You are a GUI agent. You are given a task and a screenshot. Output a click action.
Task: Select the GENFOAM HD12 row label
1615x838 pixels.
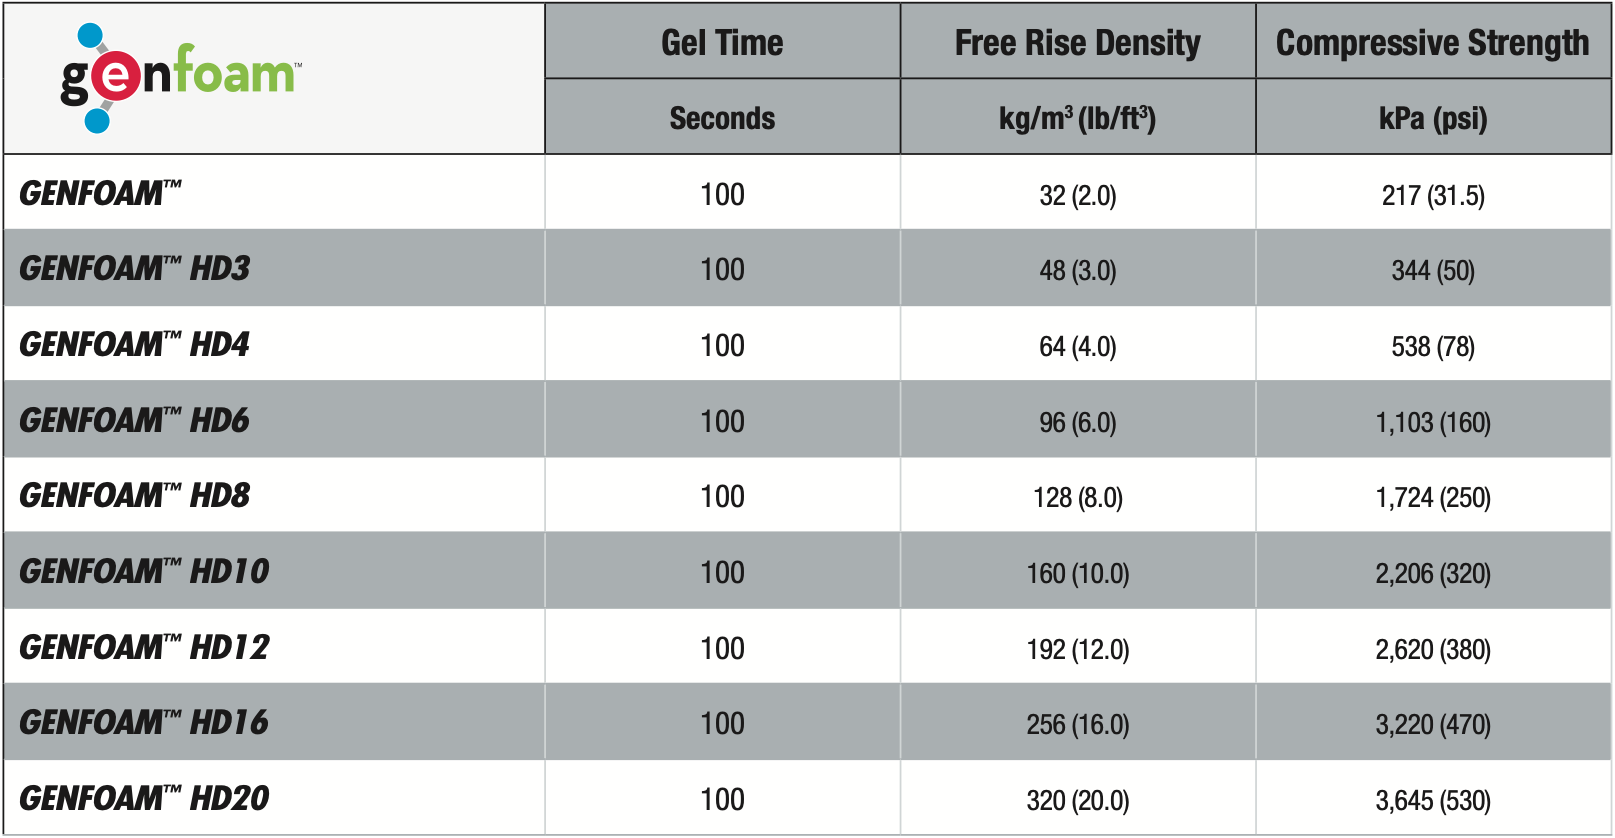[x=144, y=647]
